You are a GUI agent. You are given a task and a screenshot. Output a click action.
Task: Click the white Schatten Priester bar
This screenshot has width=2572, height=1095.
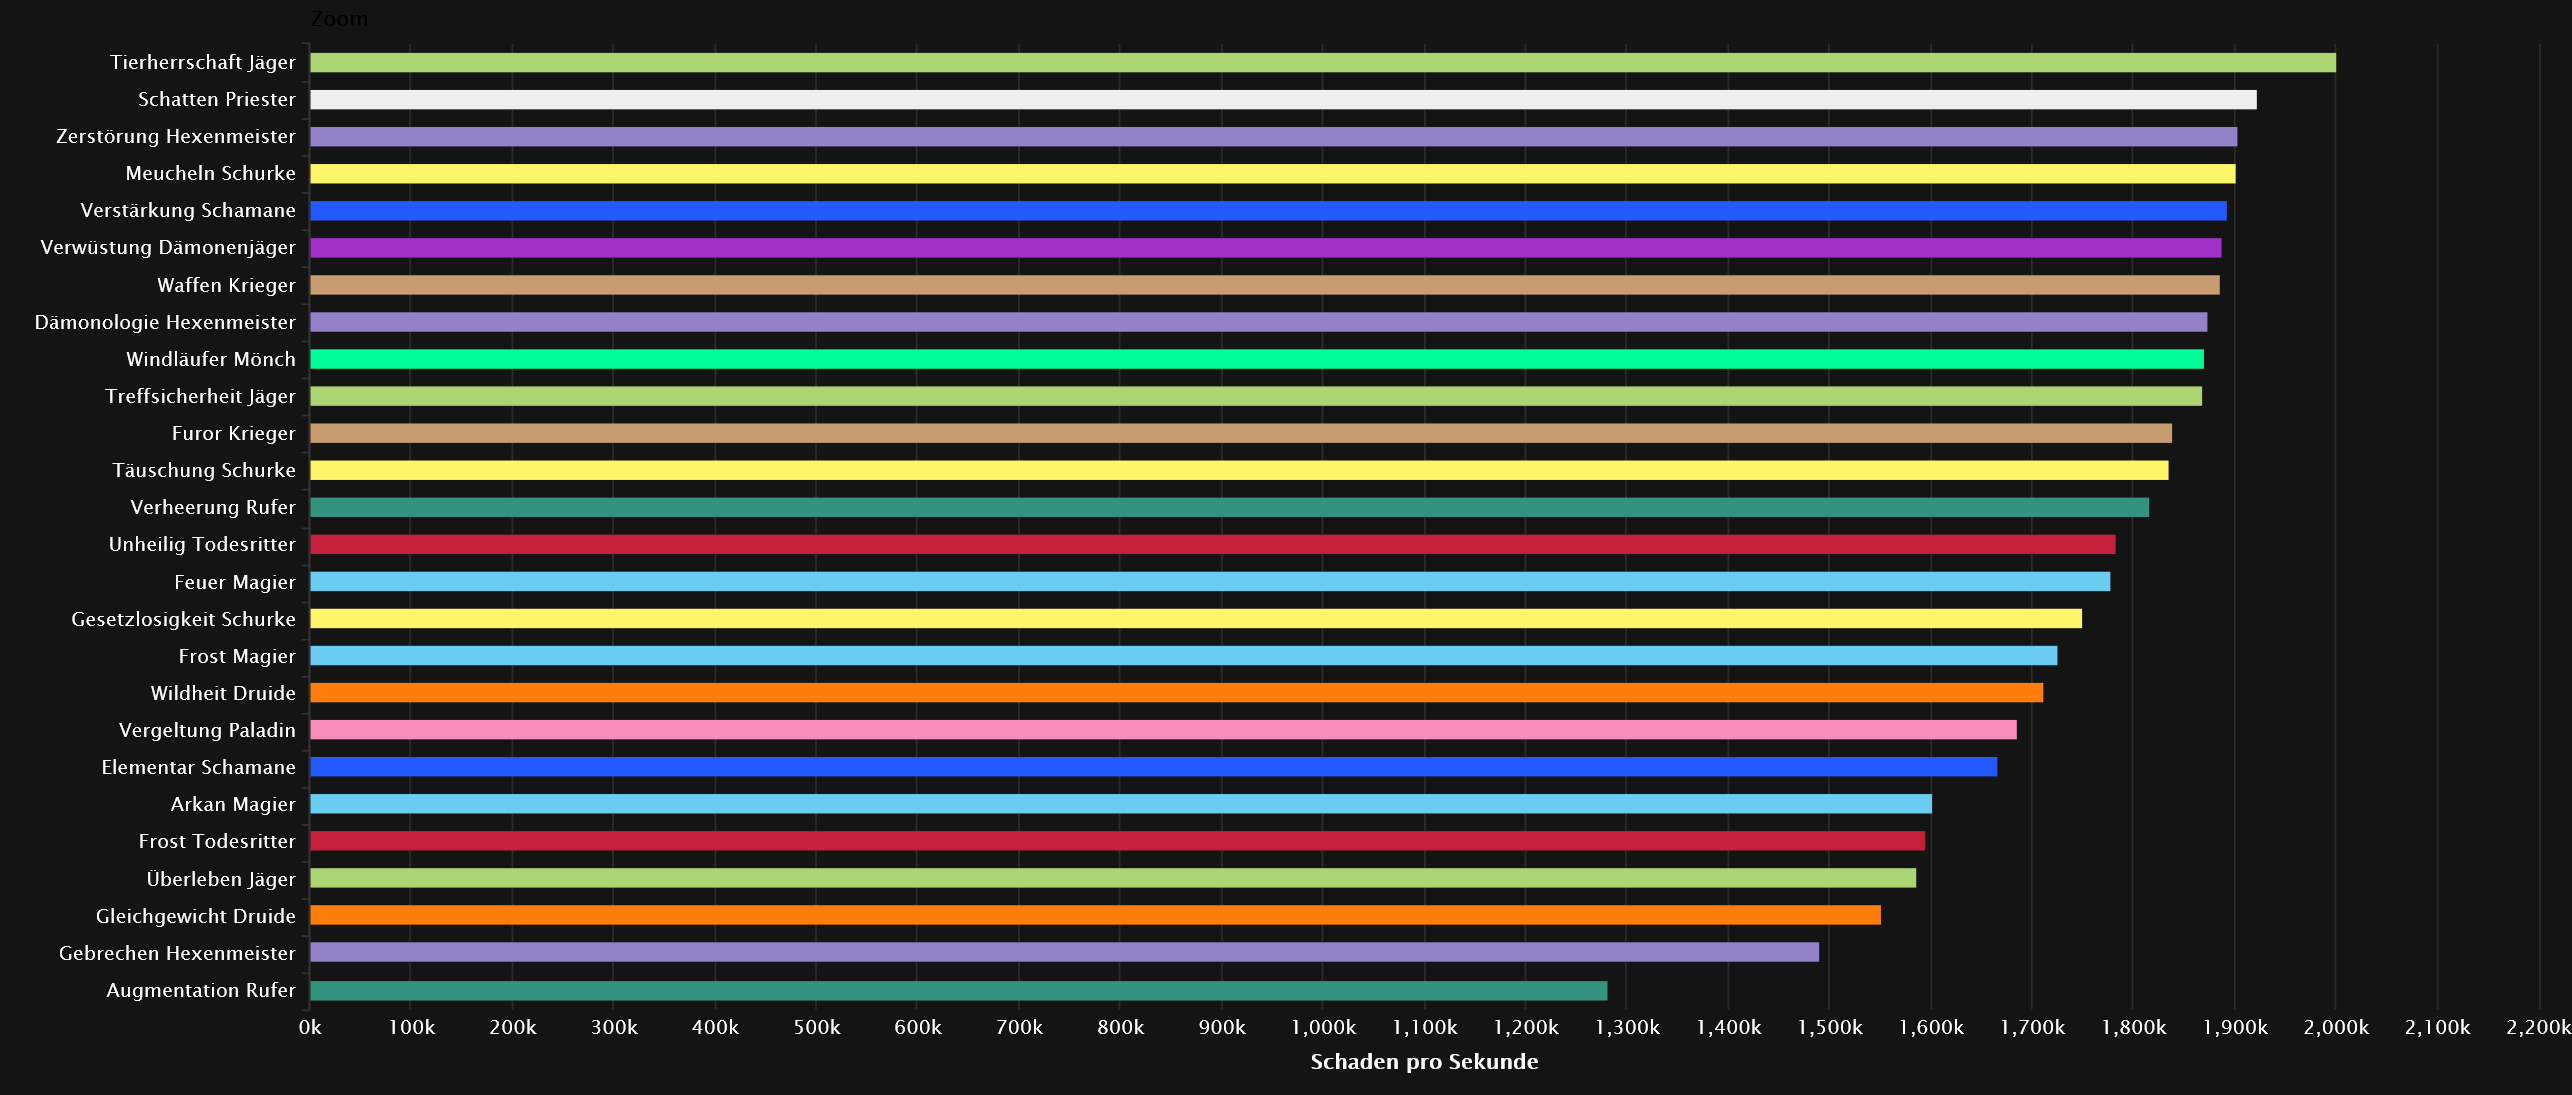click(1283, 99)
